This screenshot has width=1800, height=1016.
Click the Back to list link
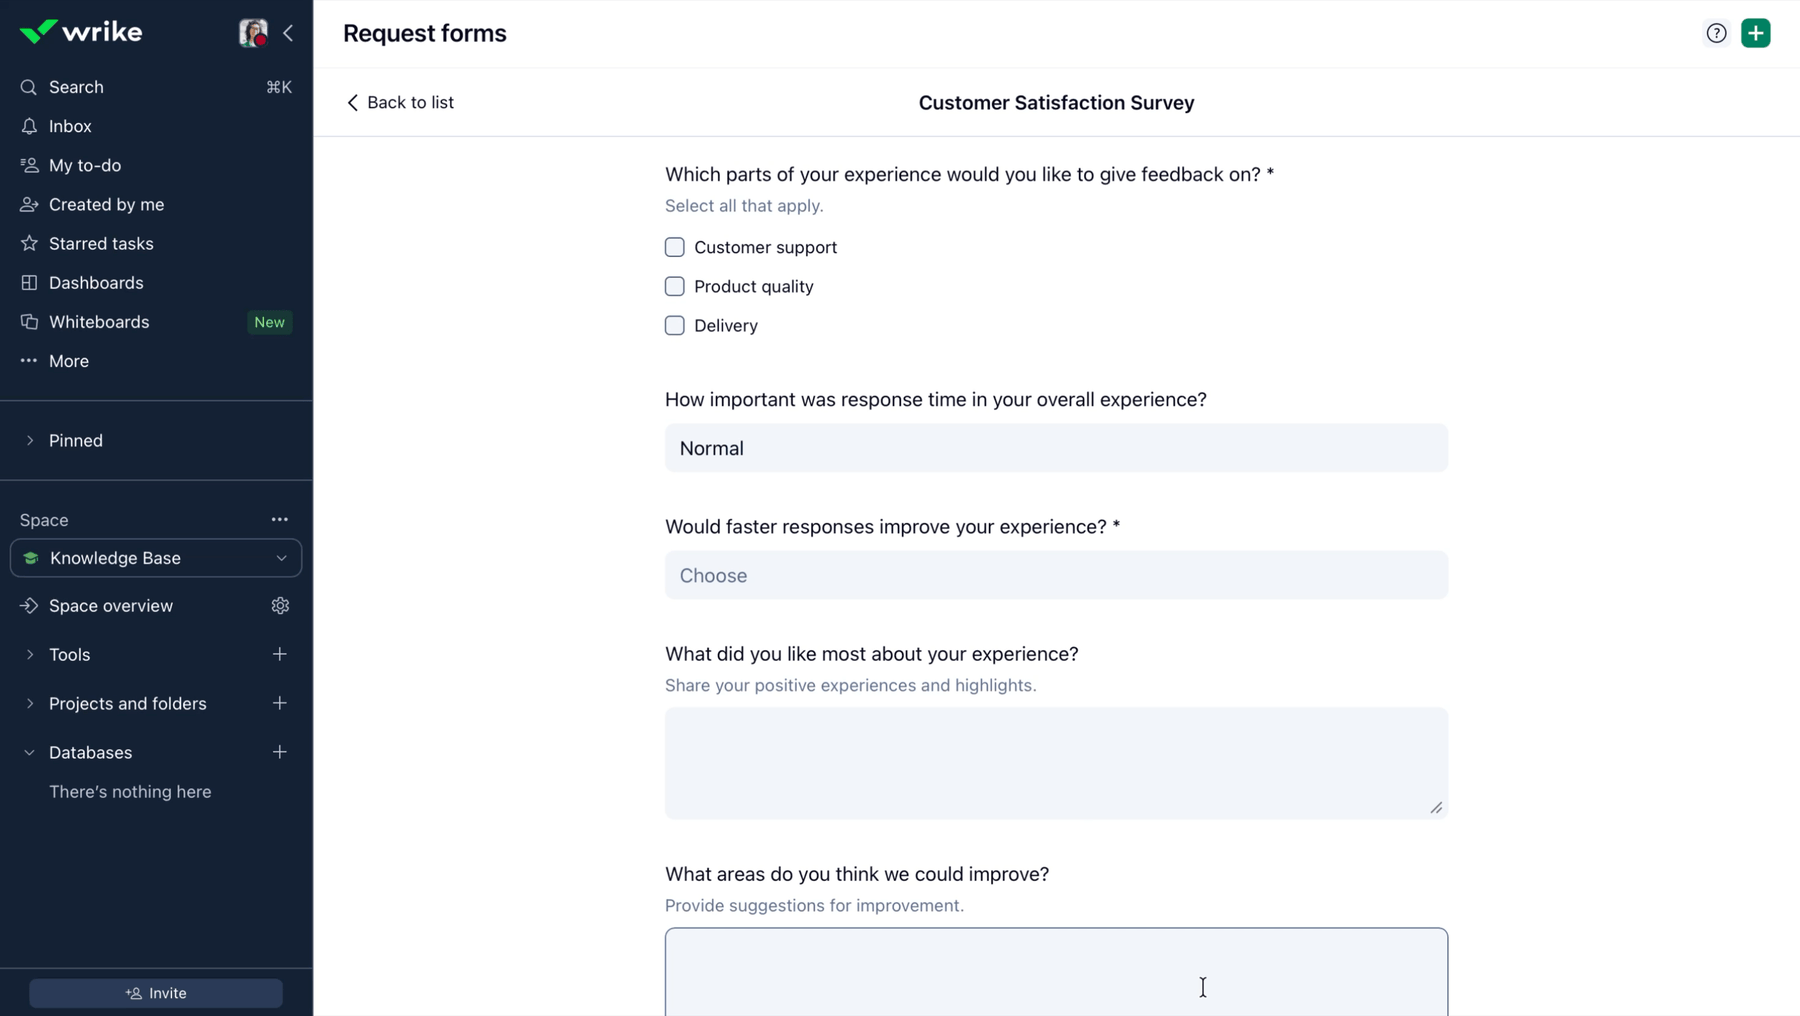400,102
